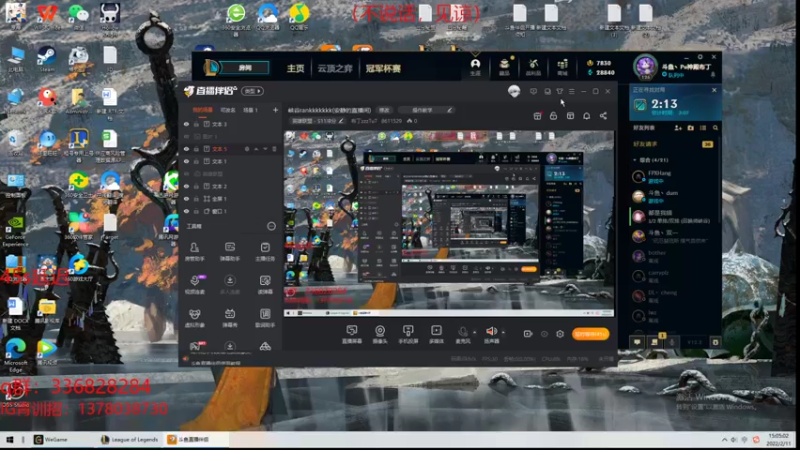Open 房管助手 tool
Viewport: 800px width, 450px height.
[x=194, y=252]
